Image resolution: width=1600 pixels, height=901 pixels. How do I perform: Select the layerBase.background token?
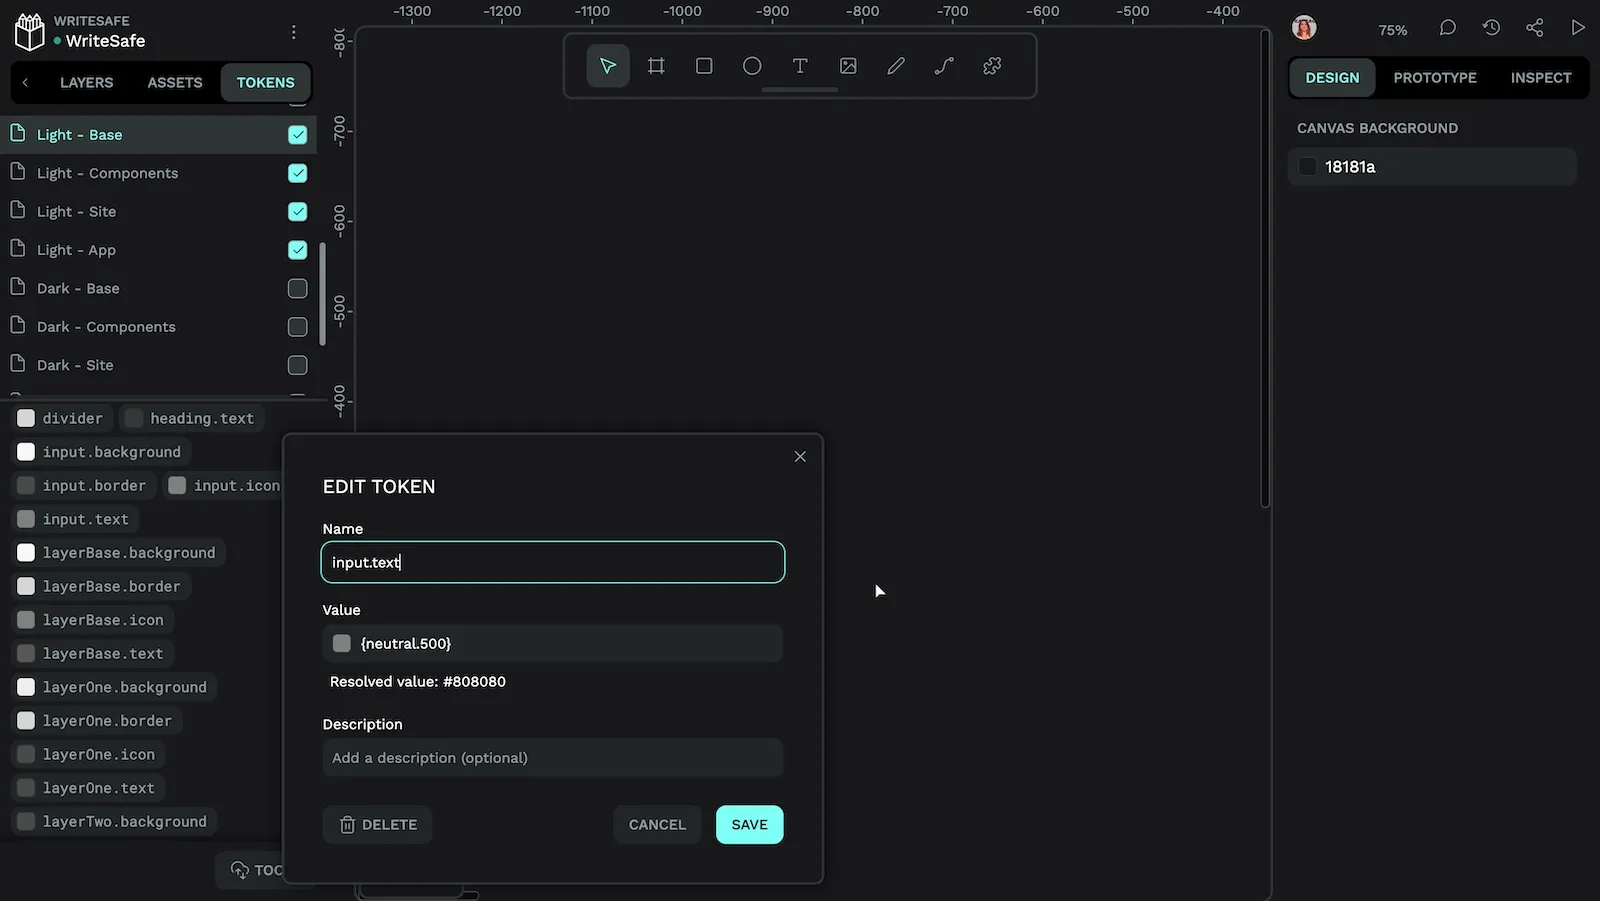[118, 553]
